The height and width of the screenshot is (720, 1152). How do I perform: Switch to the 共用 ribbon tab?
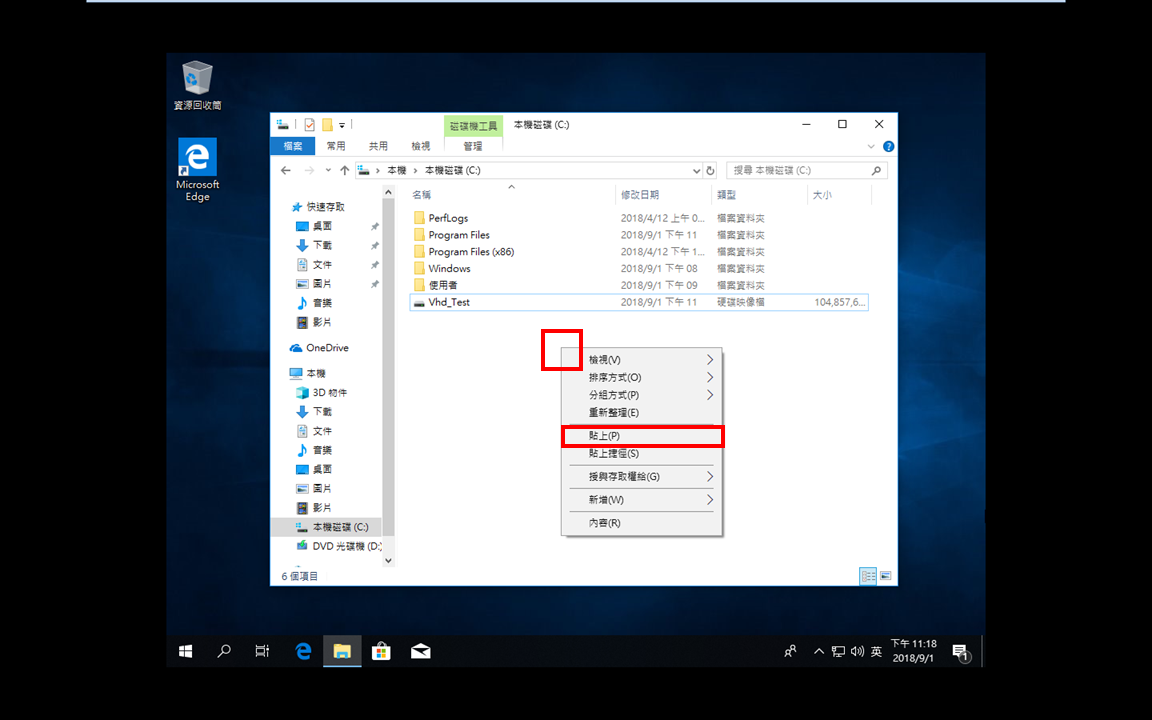[x=378, y=146]
